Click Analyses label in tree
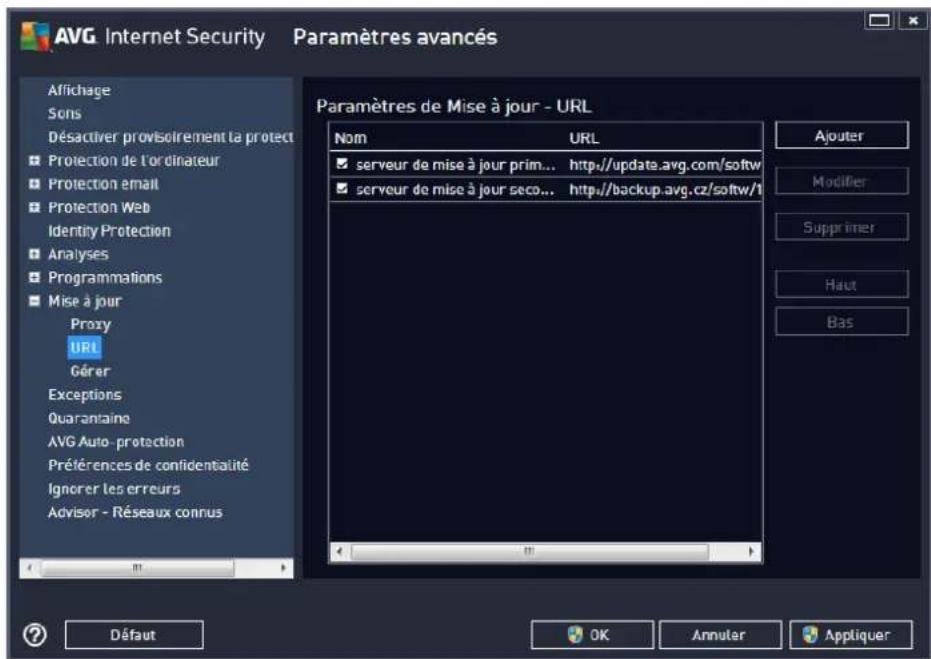Screen dimensions: 931x659 click(x=78, y=254)
